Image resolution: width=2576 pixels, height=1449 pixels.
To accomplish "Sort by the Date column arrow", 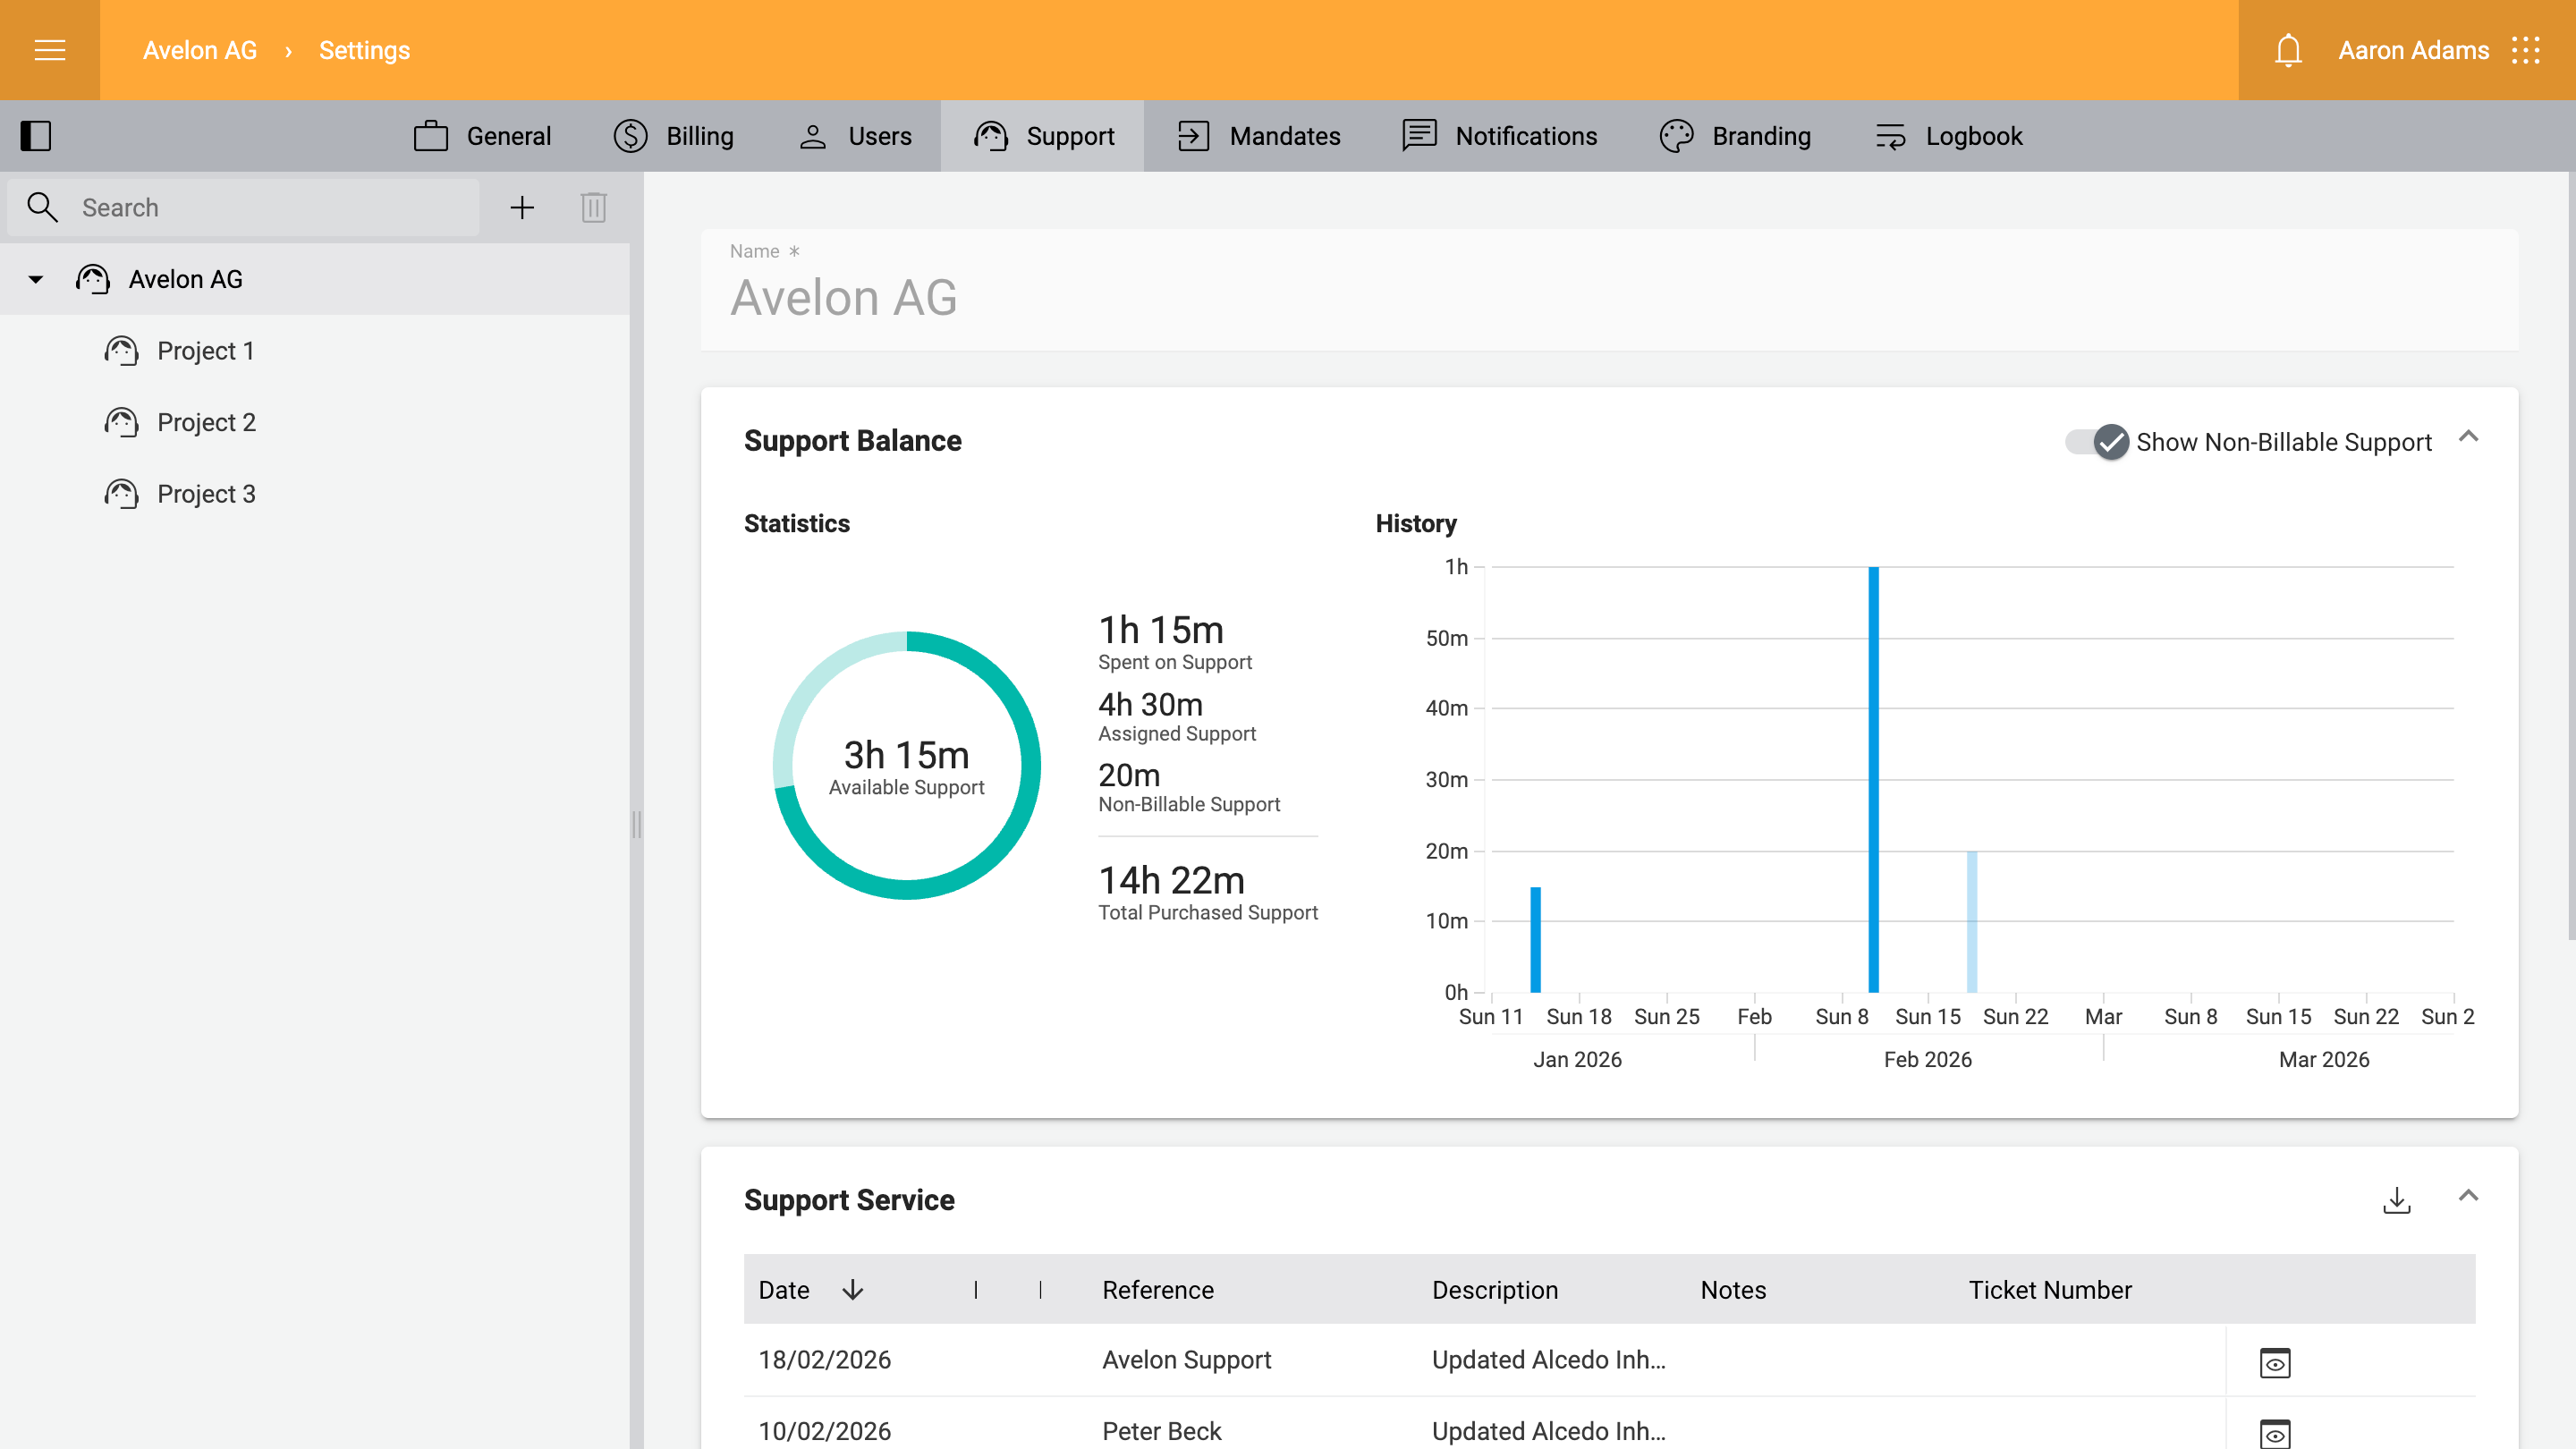I will click(852, 1290).
